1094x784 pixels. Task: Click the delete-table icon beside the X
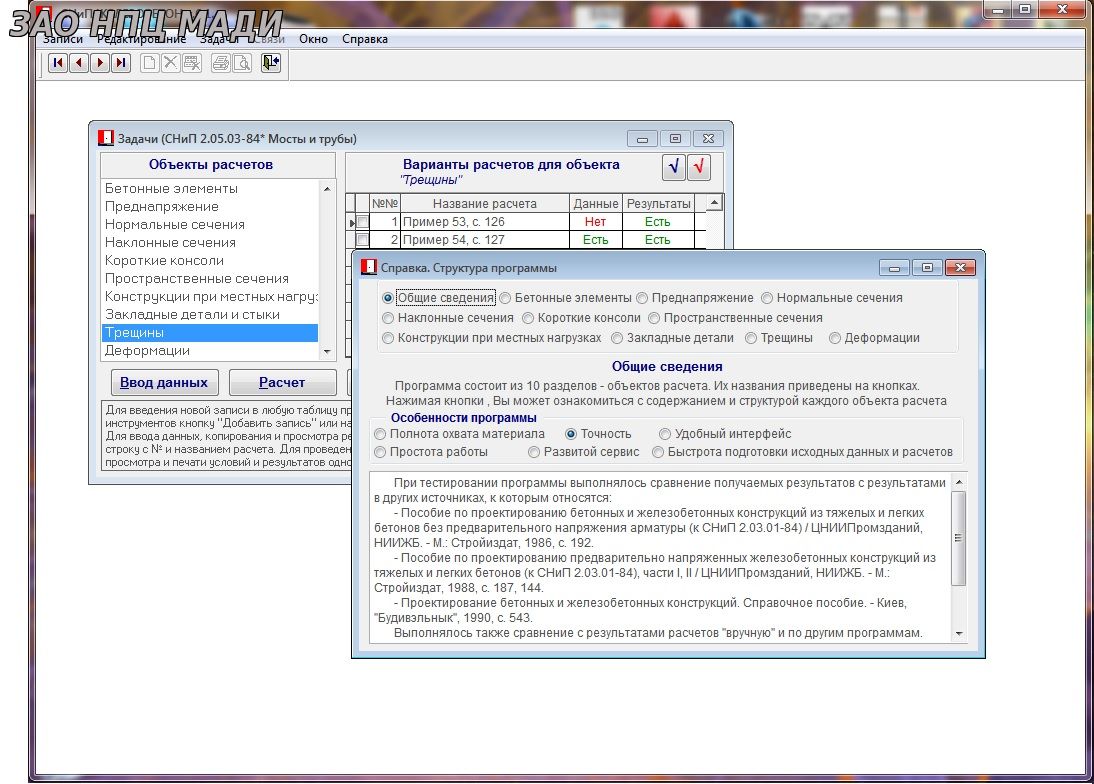(191, 63)
